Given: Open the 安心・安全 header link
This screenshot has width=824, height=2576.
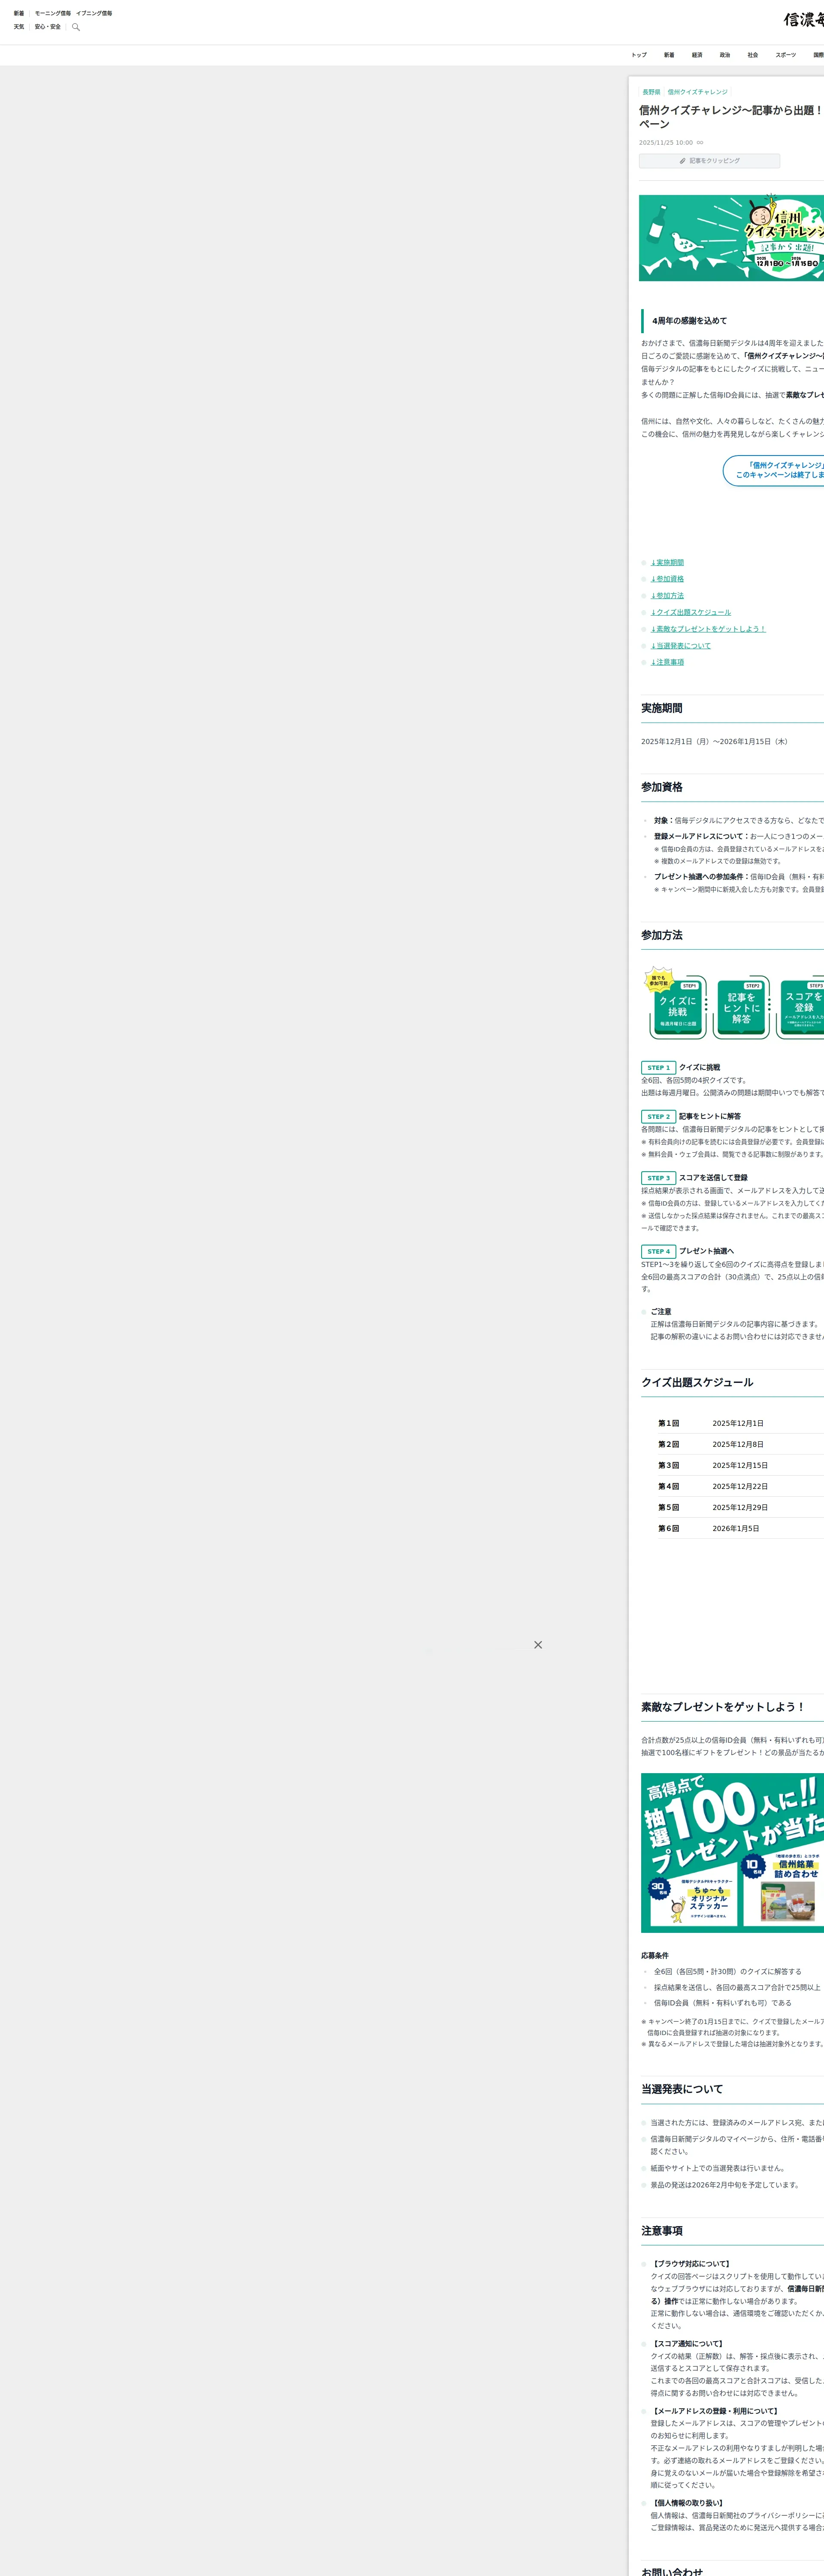Looking at the screenshot, I should click(x=48, y=27).
